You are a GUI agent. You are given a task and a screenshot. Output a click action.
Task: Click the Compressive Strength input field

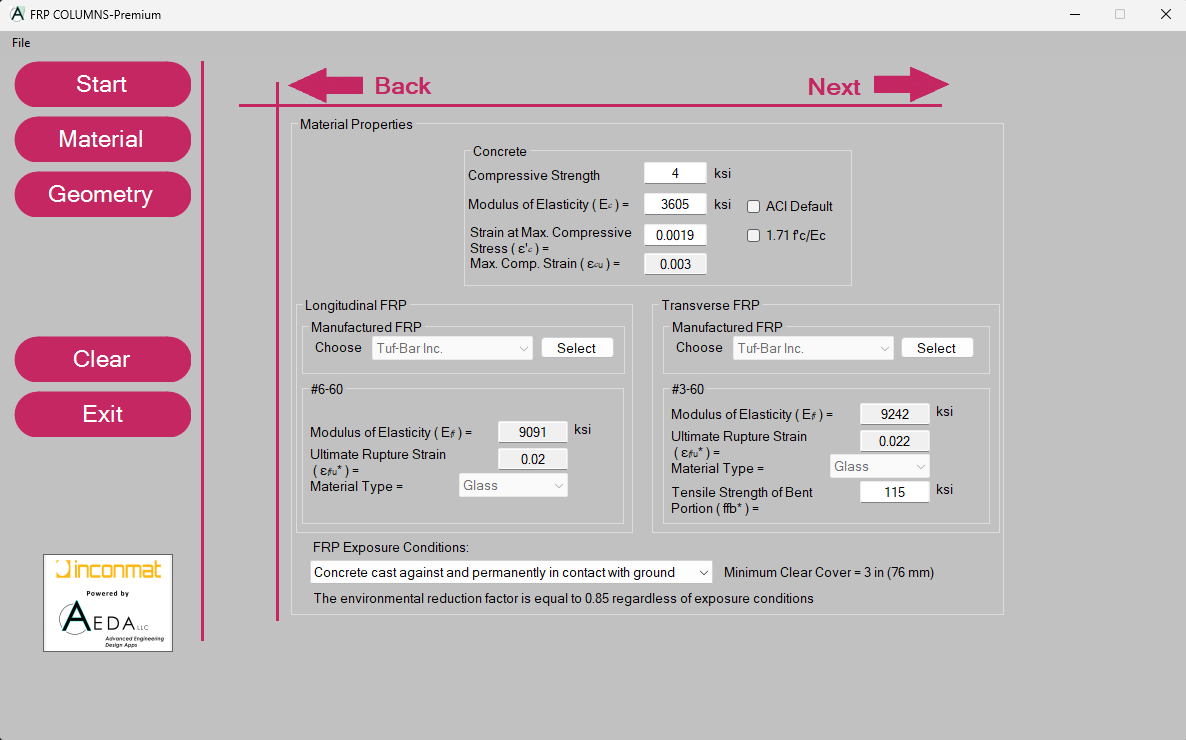click(675, 174)
